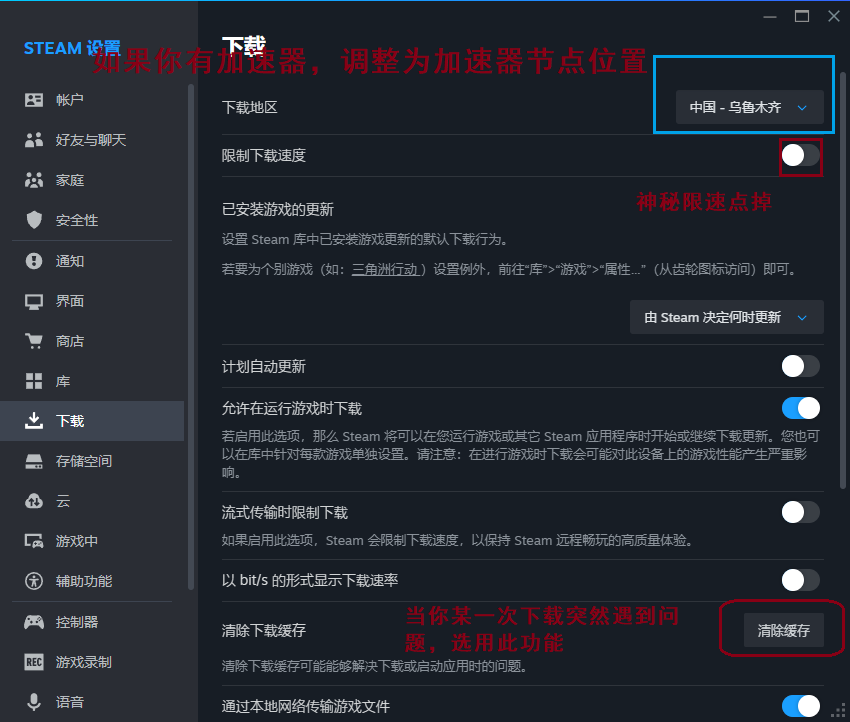Click the 清除缓存 button
Screen dimensions: 850x722
tap(783, 630)
